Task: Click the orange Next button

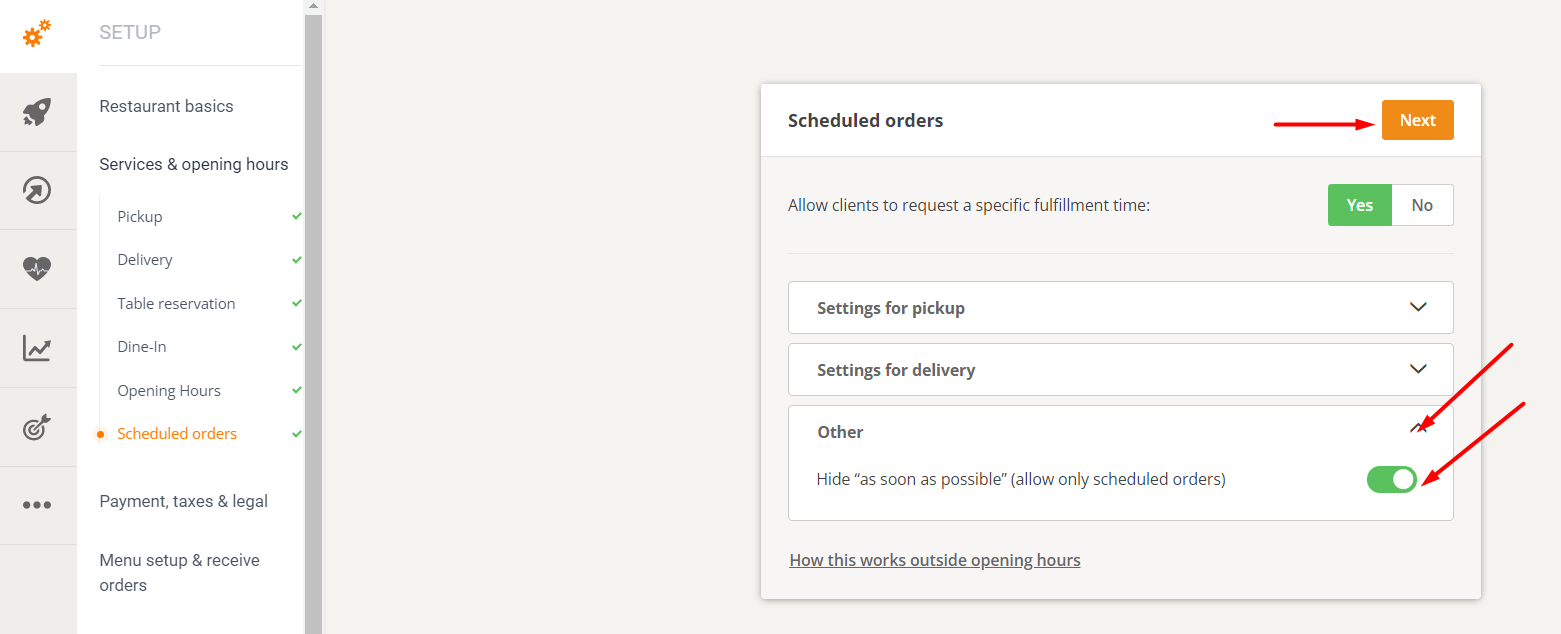Action: pyautogui.click(x=1417, y=120)
